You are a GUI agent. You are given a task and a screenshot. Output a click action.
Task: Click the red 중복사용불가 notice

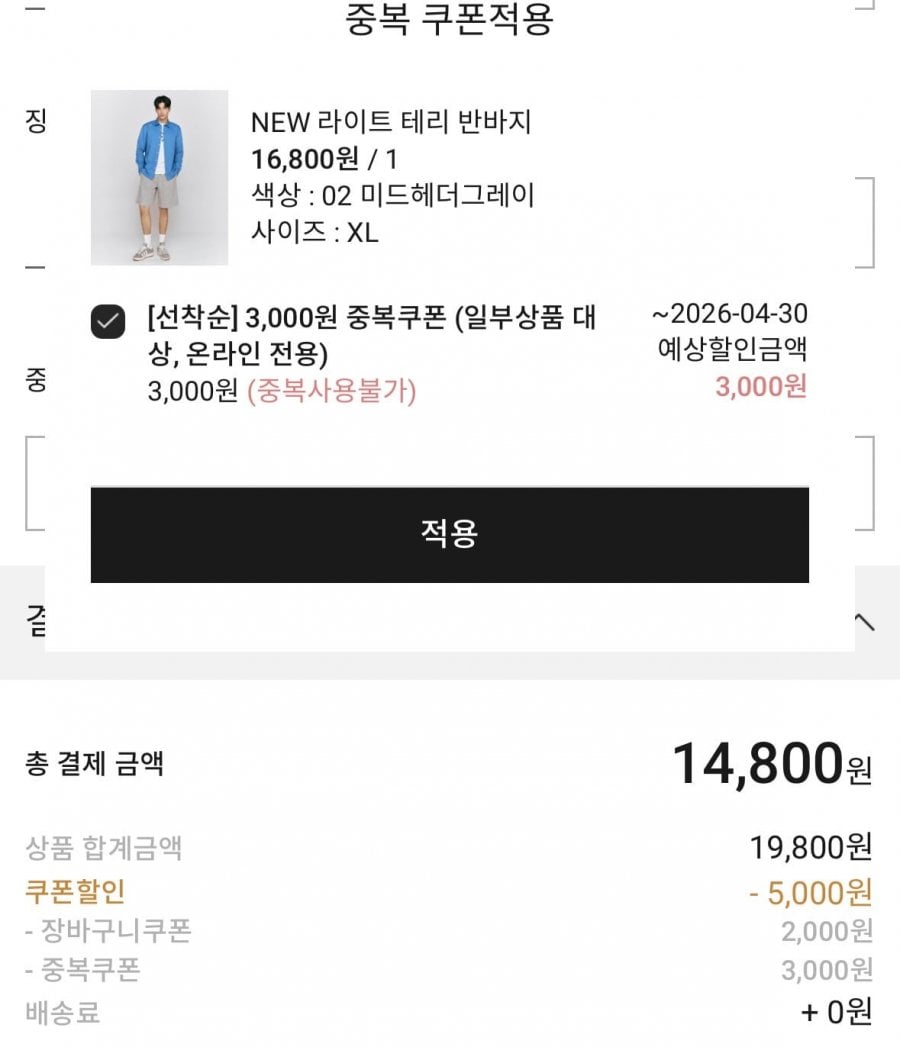click(331, 391)
